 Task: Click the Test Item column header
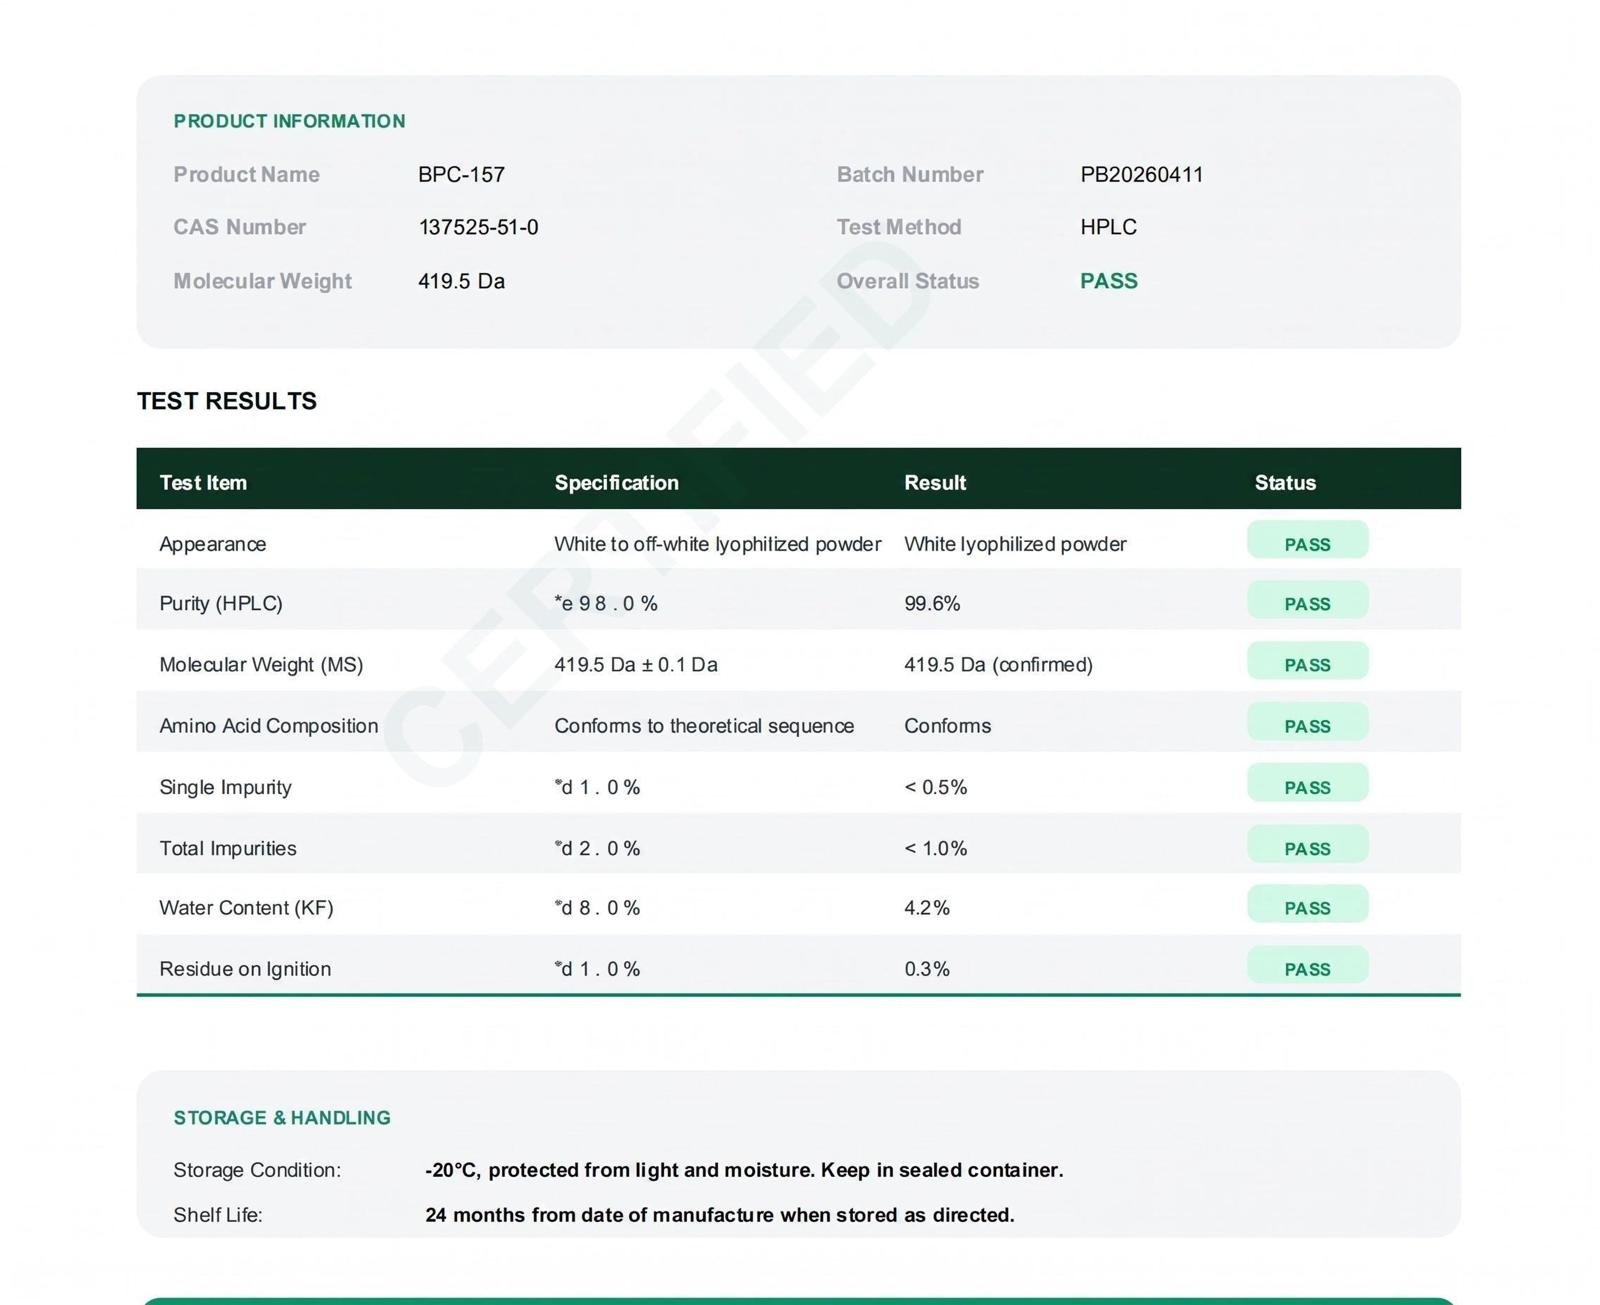[203, 483]
